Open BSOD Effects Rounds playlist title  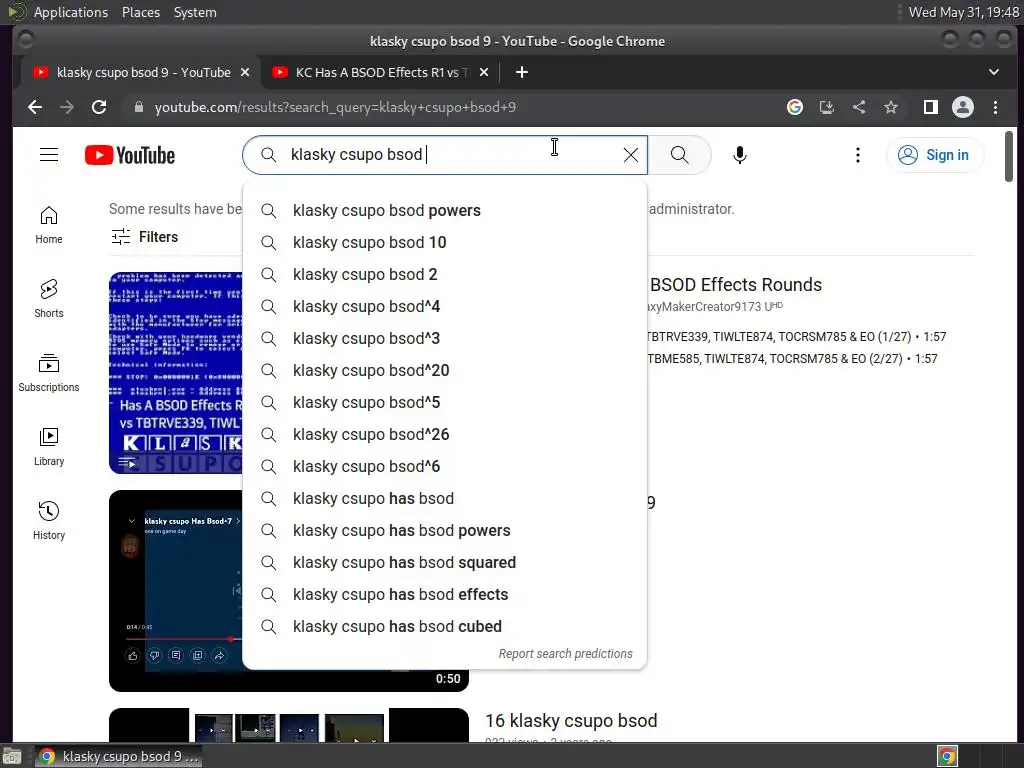[735, 285]
